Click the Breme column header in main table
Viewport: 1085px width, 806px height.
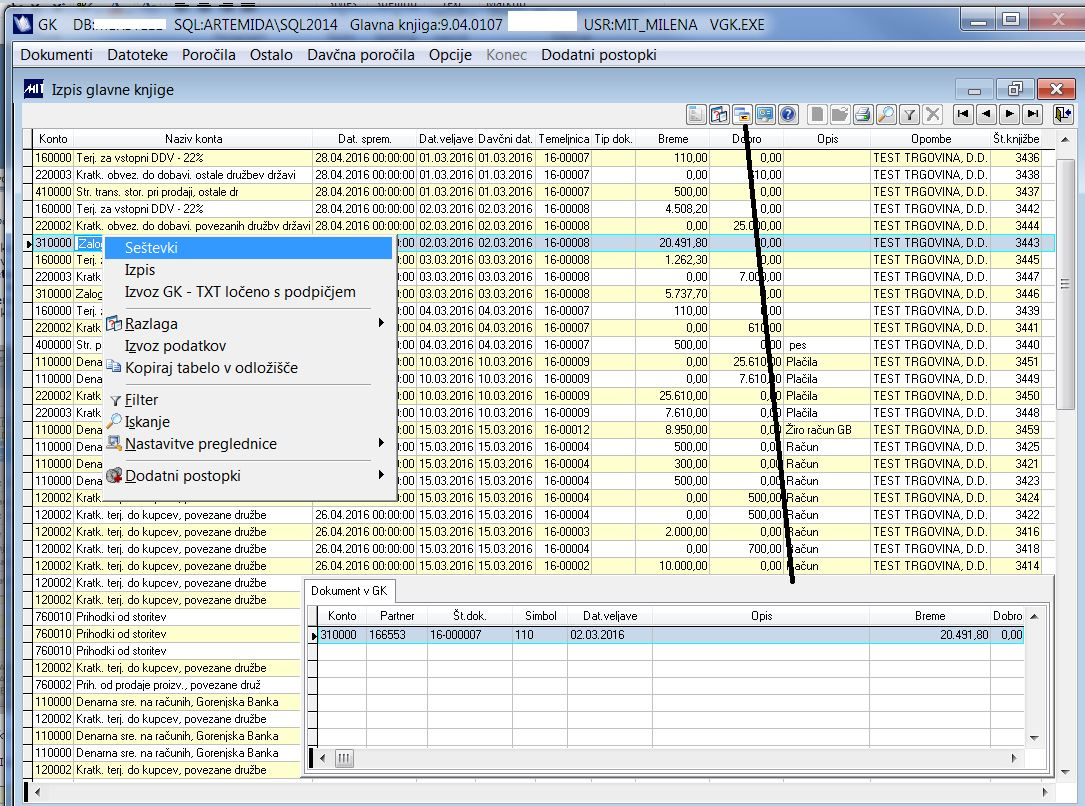(673, 139)
